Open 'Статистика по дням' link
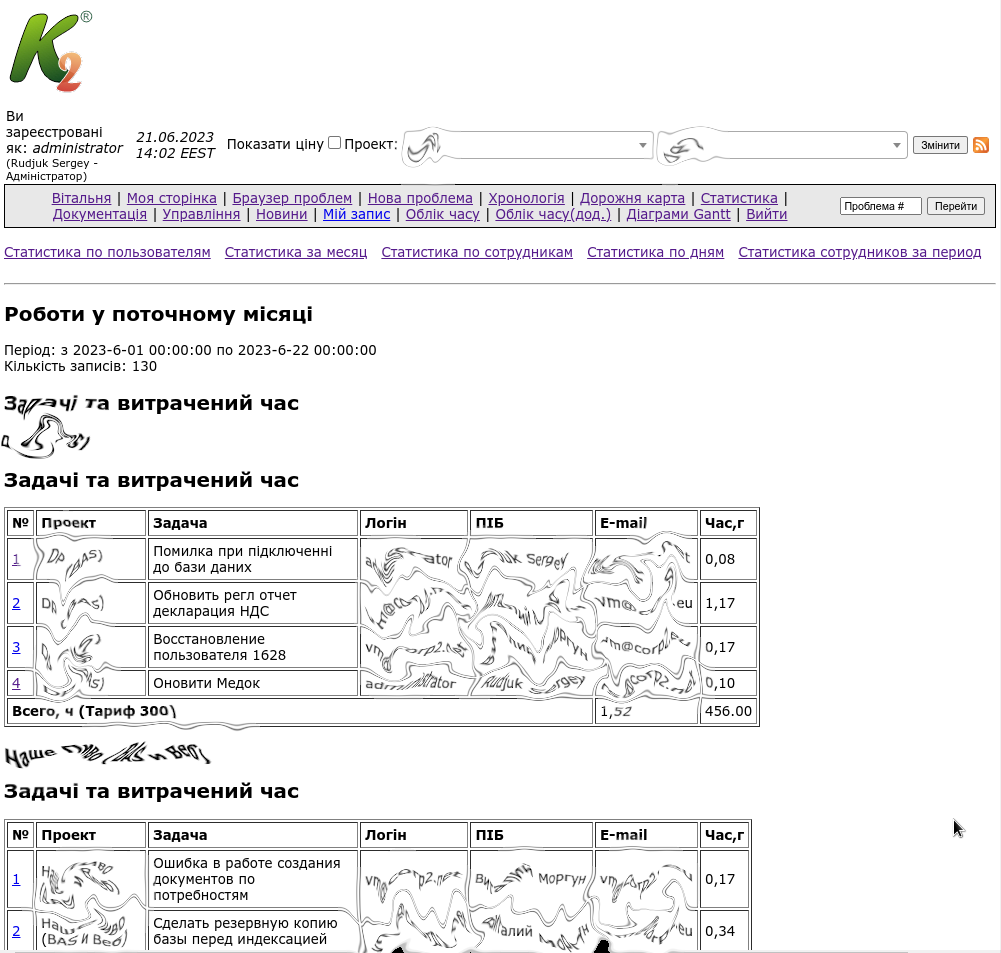Viewport: 1001px width, 953px height. pyautogui.click(x=655, y=252)
